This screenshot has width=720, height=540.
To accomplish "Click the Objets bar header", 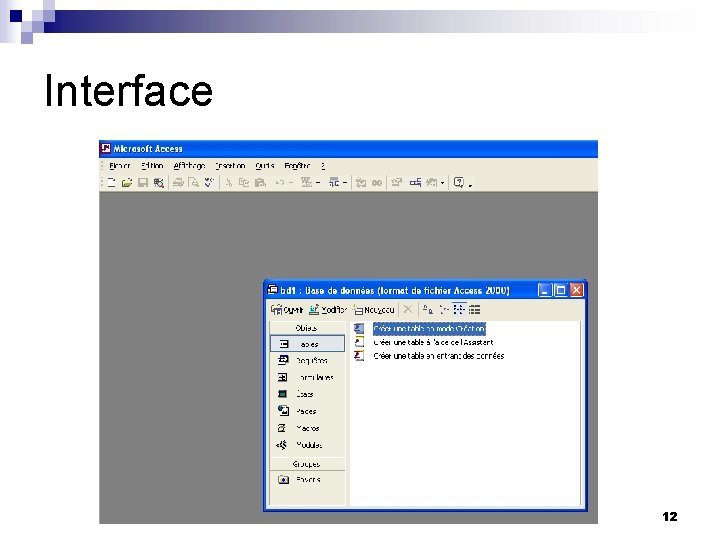I will tap(307, 328).
